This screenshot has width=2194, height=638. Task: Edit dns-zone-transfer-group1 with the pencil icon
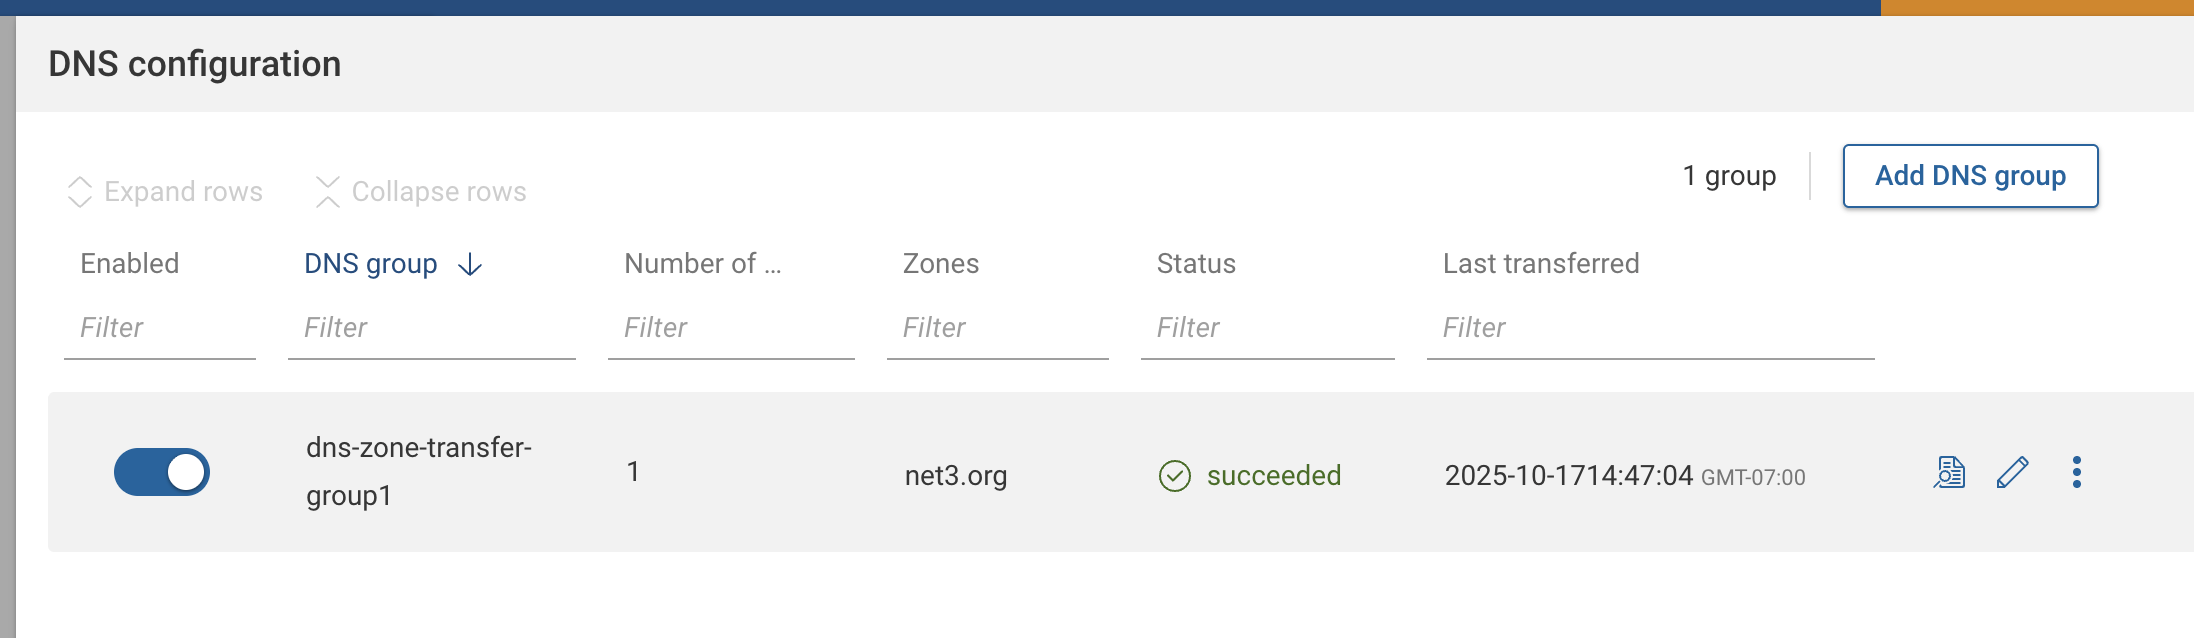pyautogui.click(x=2013, y=471)
